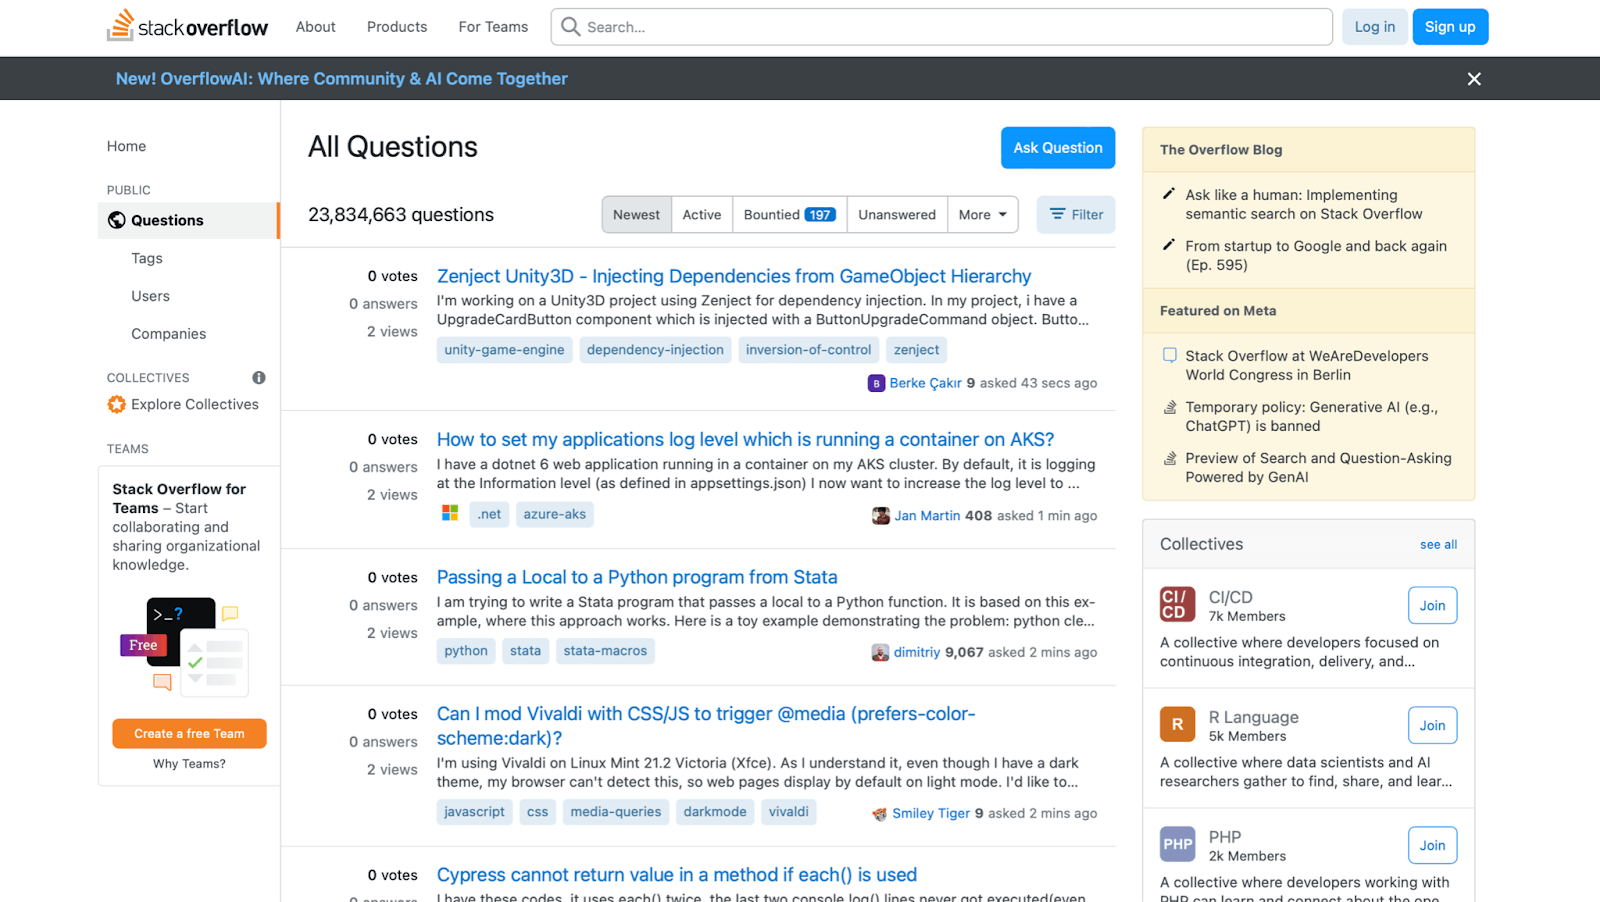Click the Questions globe icon
Viewport: 1600px width, 902px height.
click(117, 220)
